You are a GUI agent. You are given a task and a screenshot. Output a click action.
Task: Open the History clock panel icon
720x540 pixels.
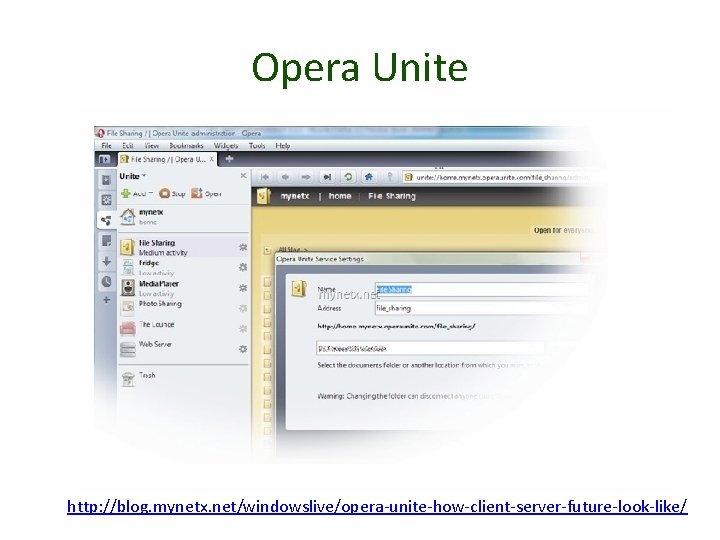[x=106, y=281]
